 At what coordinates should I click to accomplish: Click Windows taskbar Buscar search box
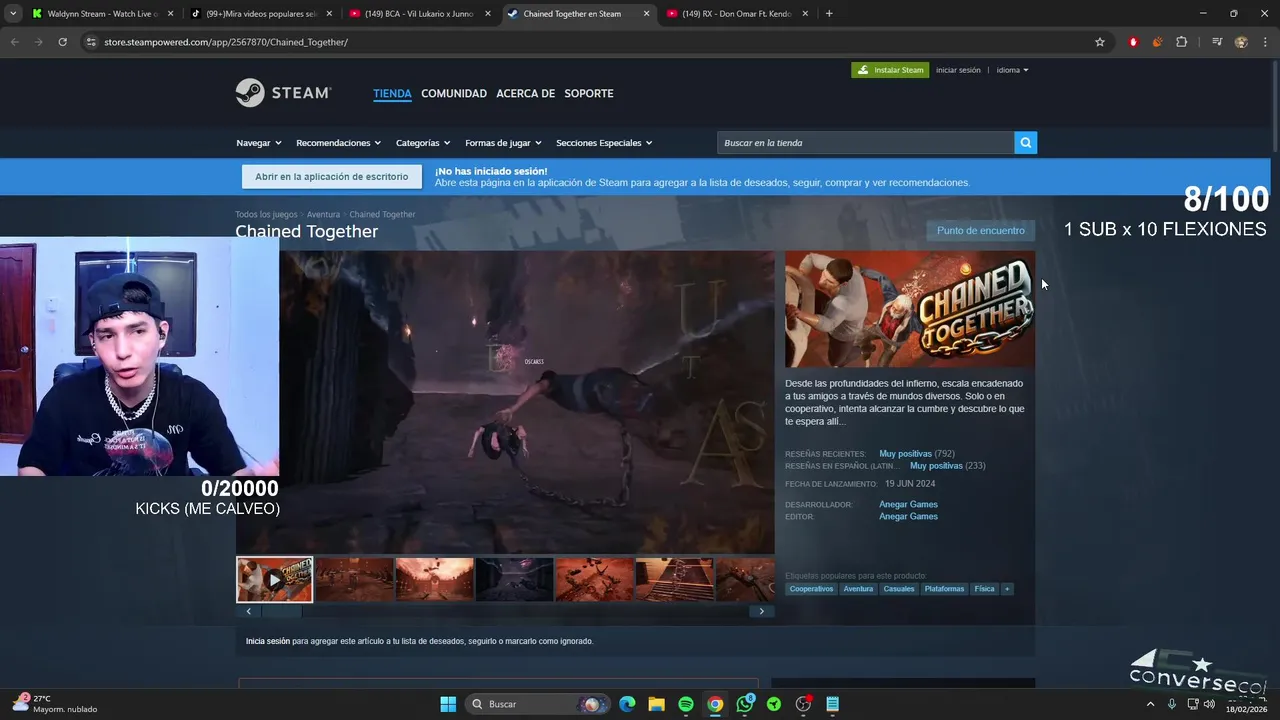click(538, 704)
